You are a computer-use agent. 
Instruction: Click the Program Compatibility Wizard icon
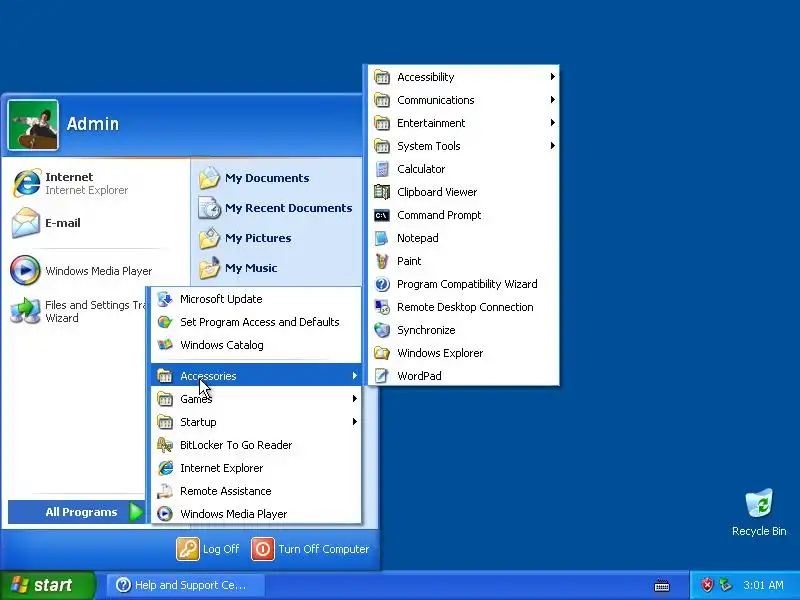[x=382, y=284]
